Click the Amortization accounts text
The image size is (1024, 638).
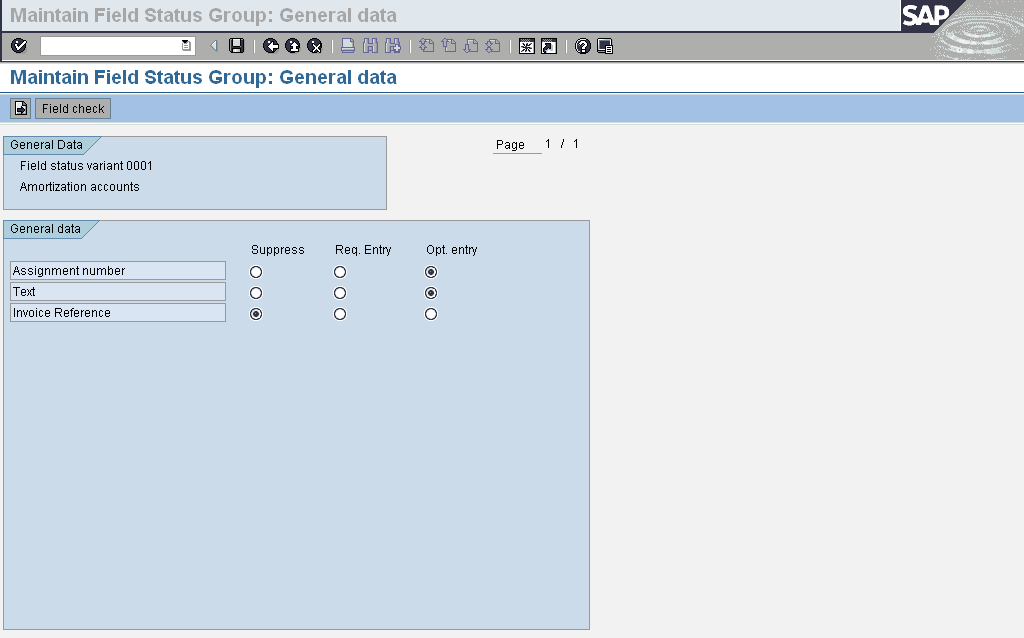pos(80,187)
